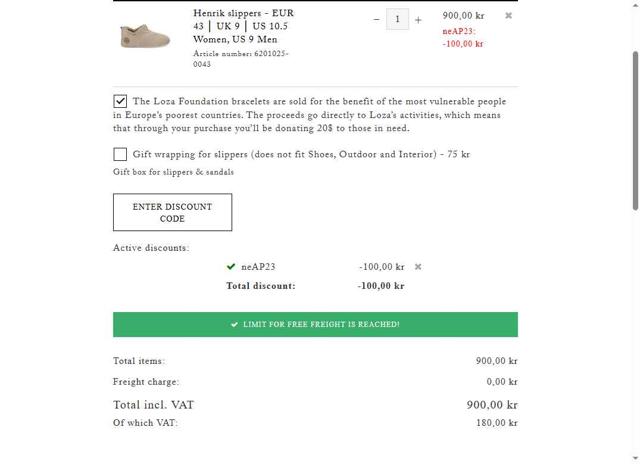This screenshot has width=640, height=464.
Task: Click the red neAP23 label under price
Action: pos(459,31)
